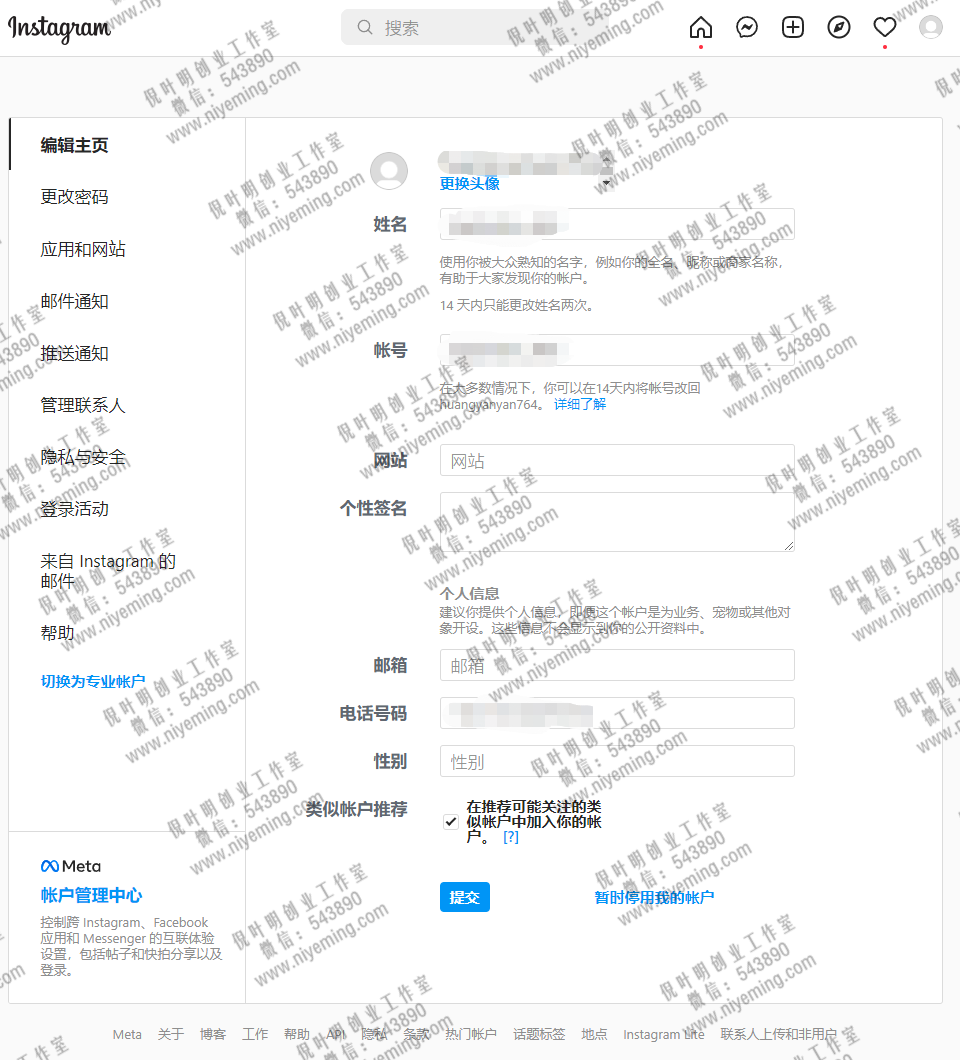Open 管理联系人 settings
This screenshot has width=960, height=1060.
pyautogui.click(x=82, y=405)
